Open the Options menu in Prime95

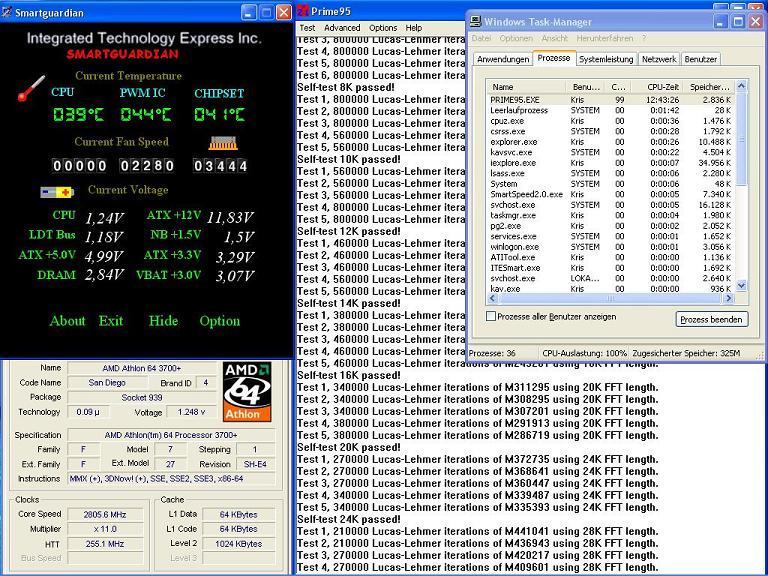(x=383, y=28)
